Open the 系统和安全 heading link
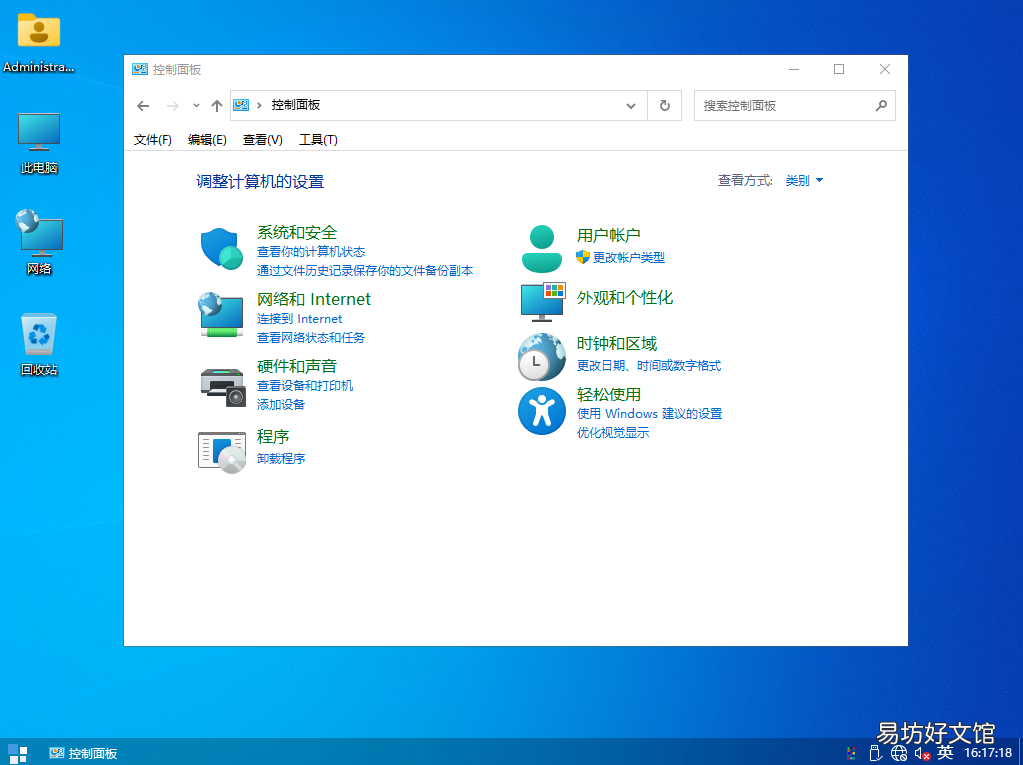Screen dimensions: 1023x765 (x=297, y=232)
